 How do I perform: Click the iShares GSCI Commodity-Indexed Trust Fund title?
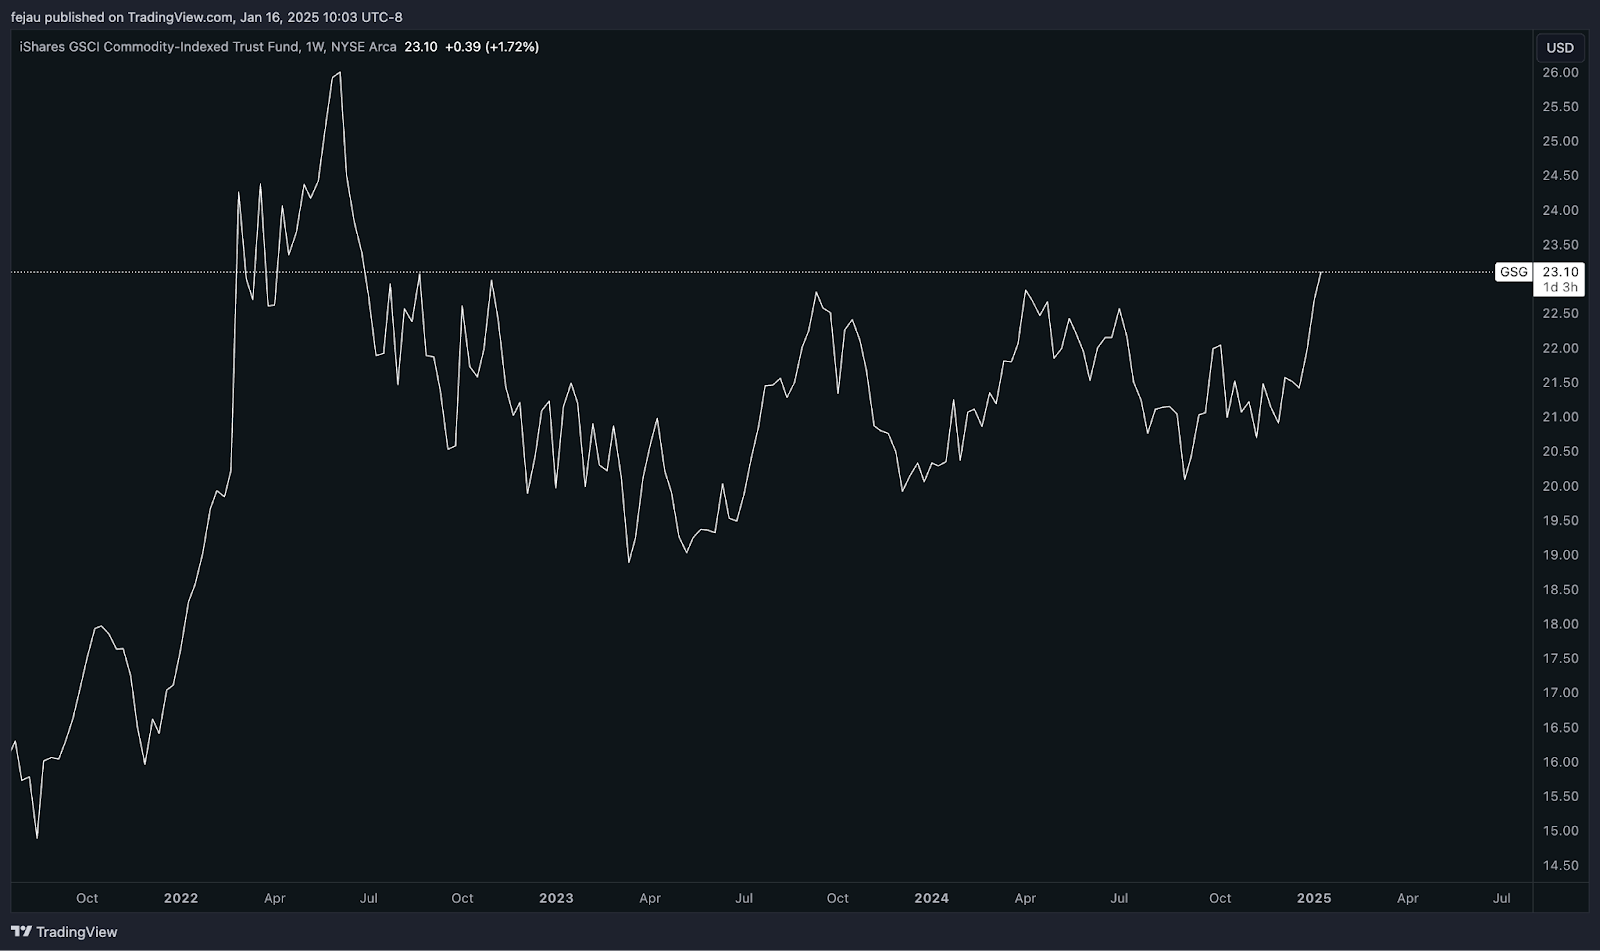158,47
